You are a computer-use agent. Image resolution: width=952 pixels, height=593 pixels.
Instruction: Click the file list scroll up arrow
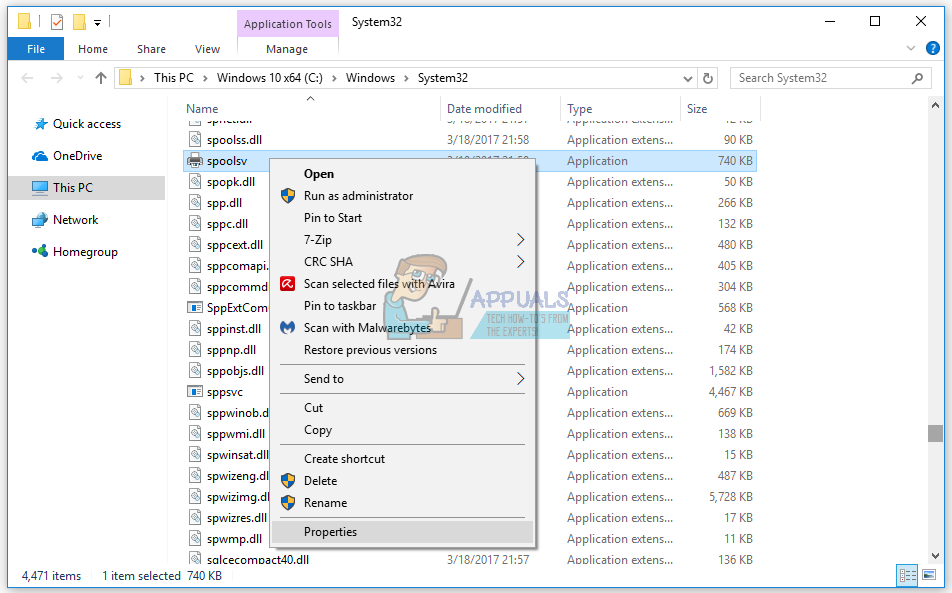coord(935,106)
